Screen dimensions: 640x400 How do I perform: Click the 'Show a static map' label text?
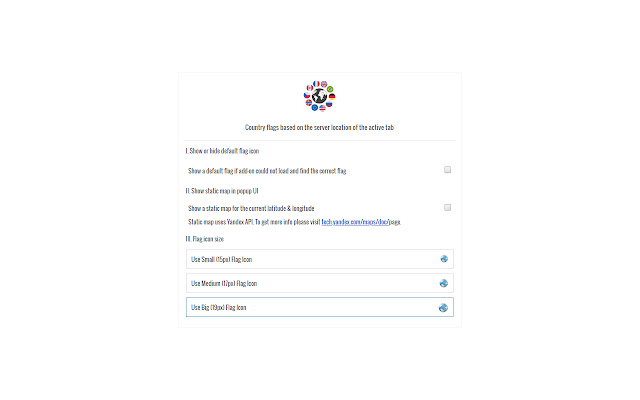[251, 208]
